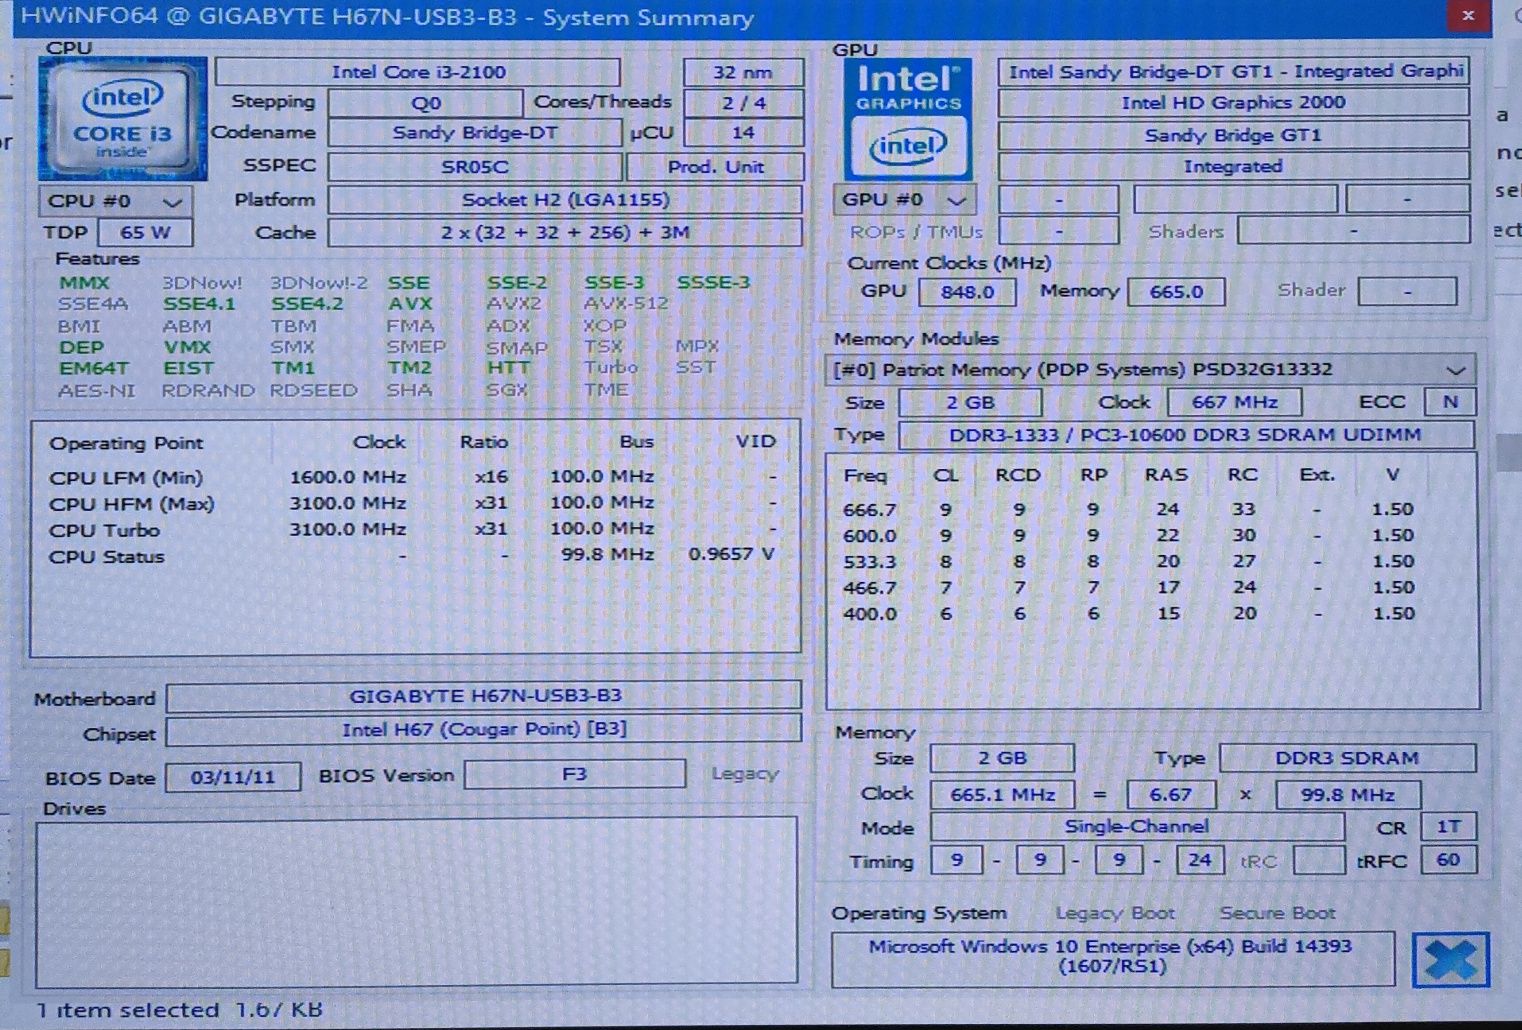
Task: Click the CPU LFM (Min) row
Action: (x=412, y=477)
